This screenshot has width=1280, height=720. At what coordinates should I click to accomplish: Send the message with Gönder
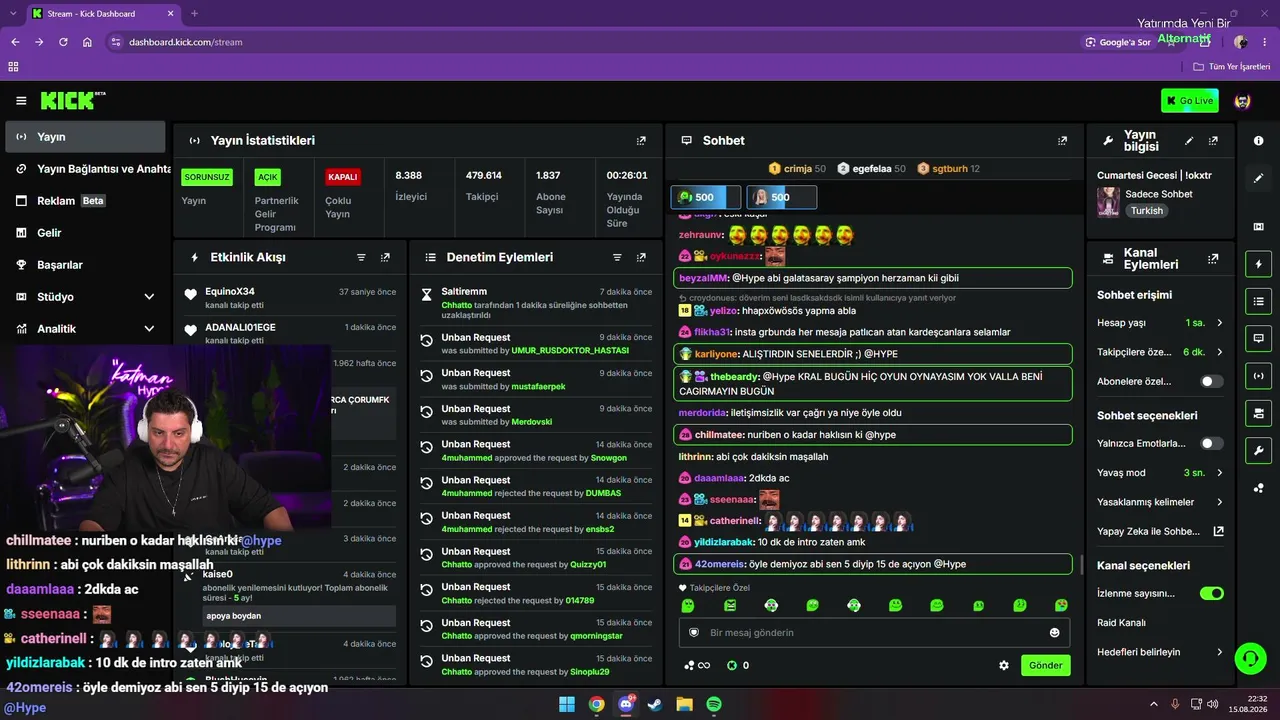point(1046,665)
